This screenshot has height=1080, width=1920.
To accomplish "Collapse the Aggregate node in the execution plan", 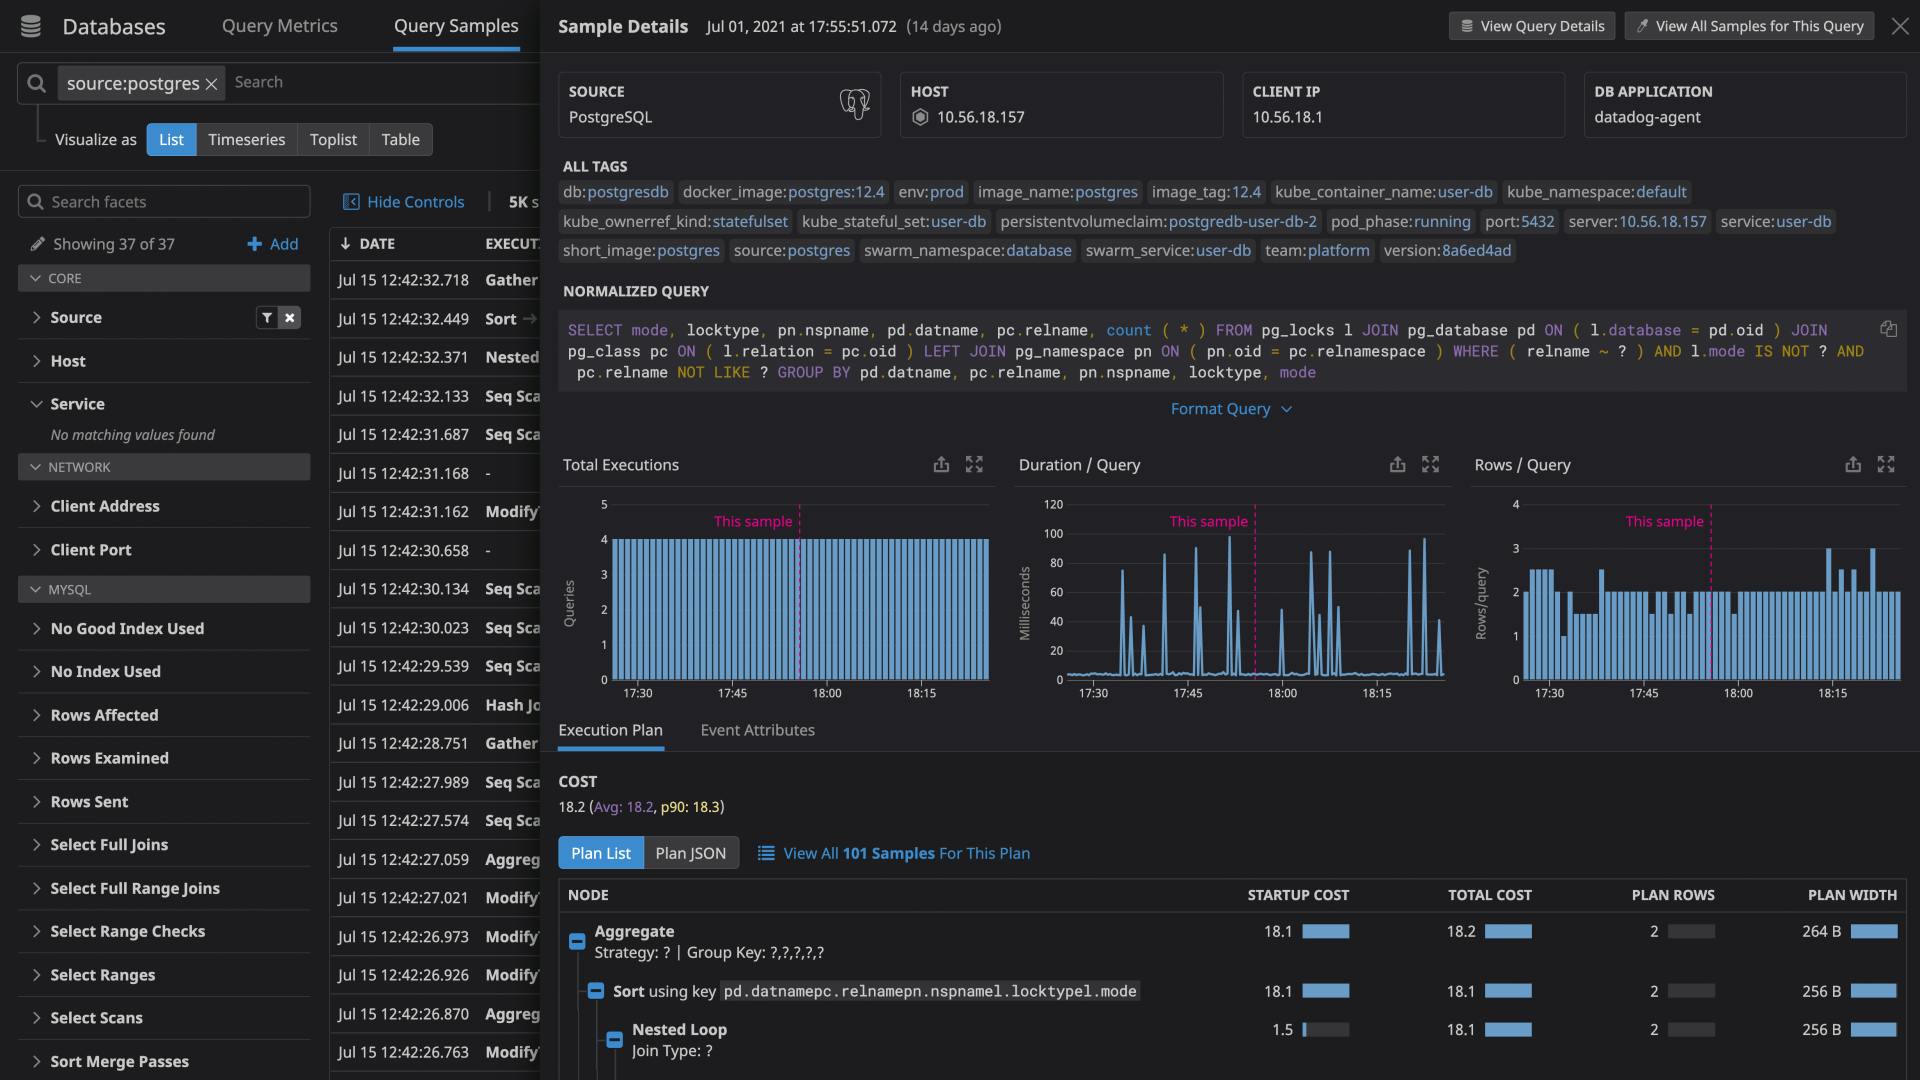I will pyautogui.click(x=577, y=941).
